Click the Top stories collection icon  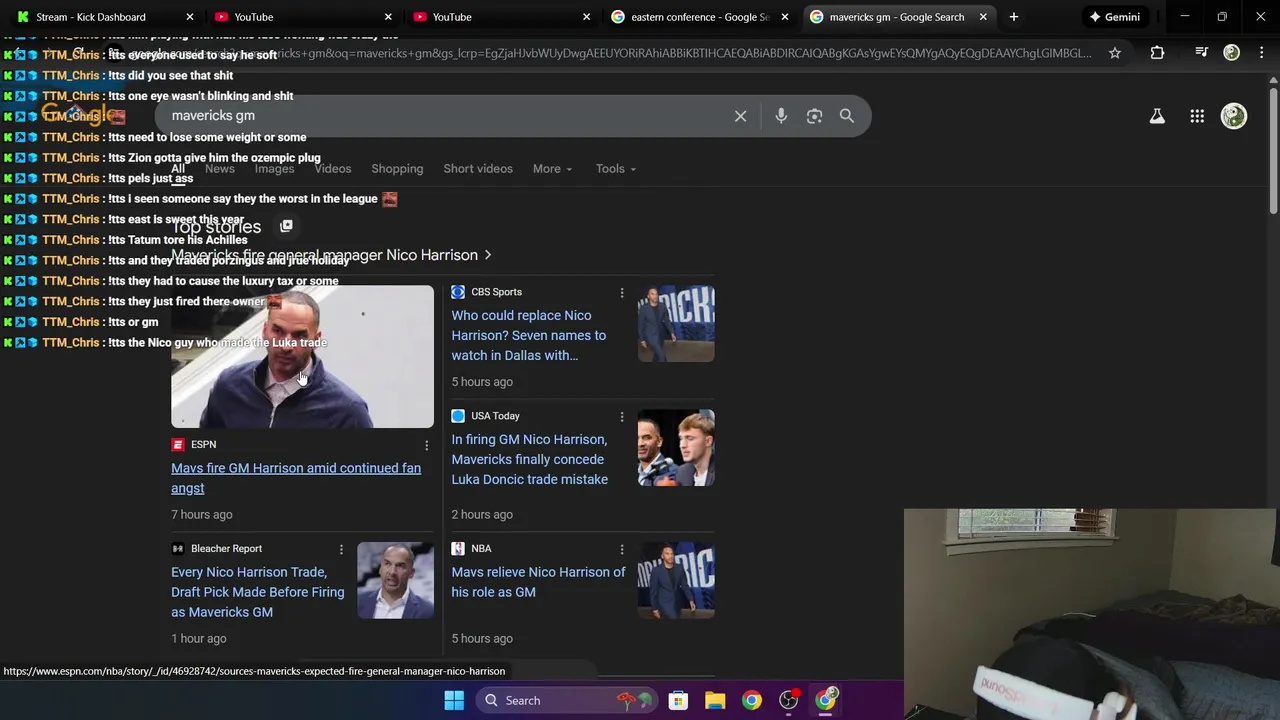pos(286,227)
